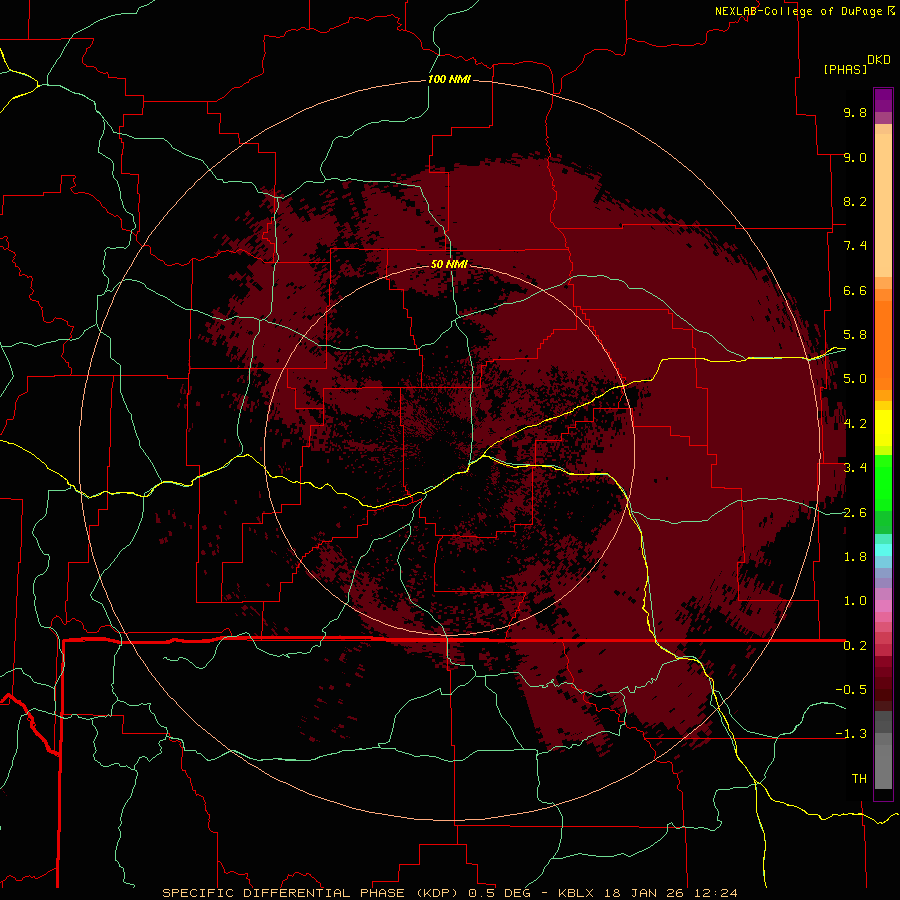Click the 5.0 value on color scale
This screenshot has height=900, width=900.
(855, 379)
